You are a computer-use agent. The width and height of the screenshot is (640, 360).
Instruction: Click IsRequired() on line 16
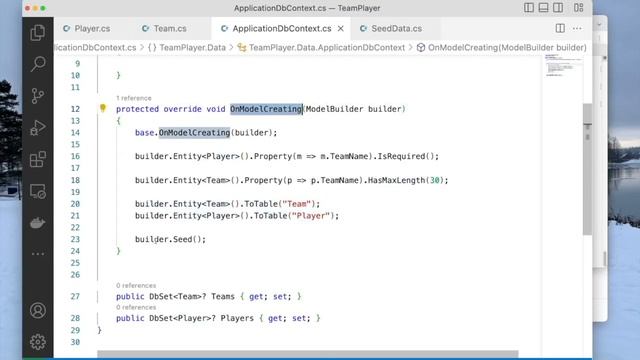pos(405,156)
